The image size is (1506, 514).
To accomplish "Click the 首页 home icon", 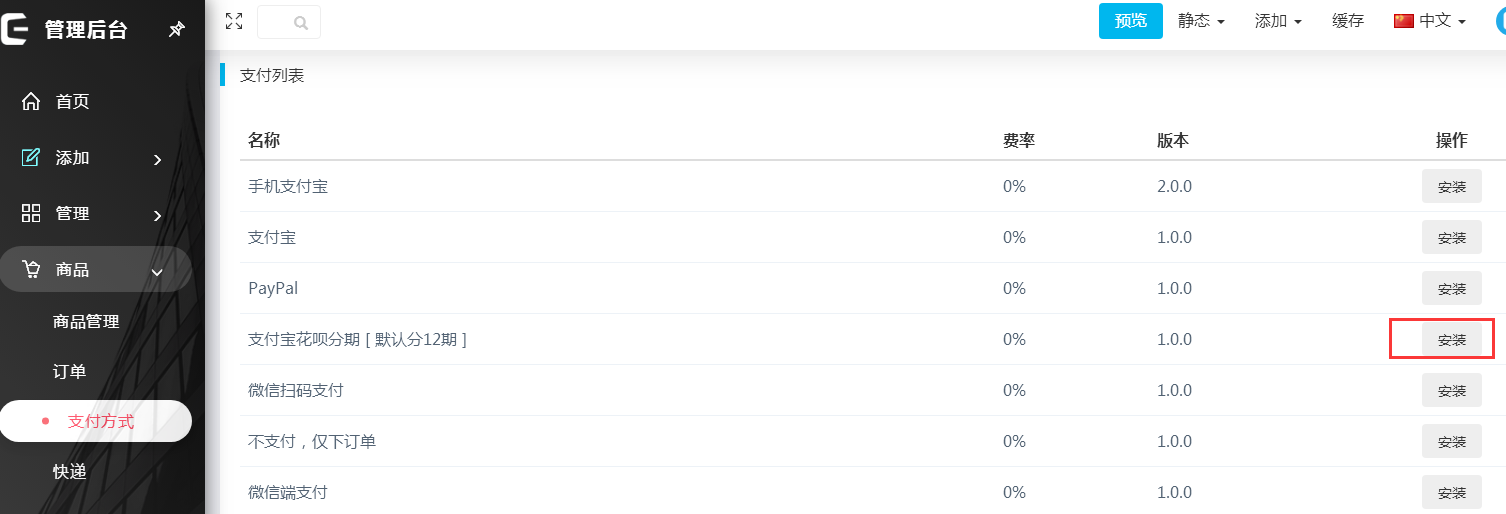I will pos(31,101).
